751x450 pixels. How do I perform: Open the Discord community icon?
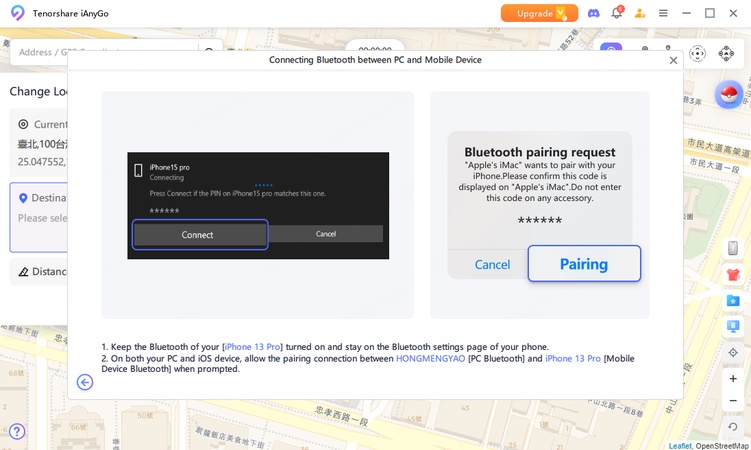point(593,13)
